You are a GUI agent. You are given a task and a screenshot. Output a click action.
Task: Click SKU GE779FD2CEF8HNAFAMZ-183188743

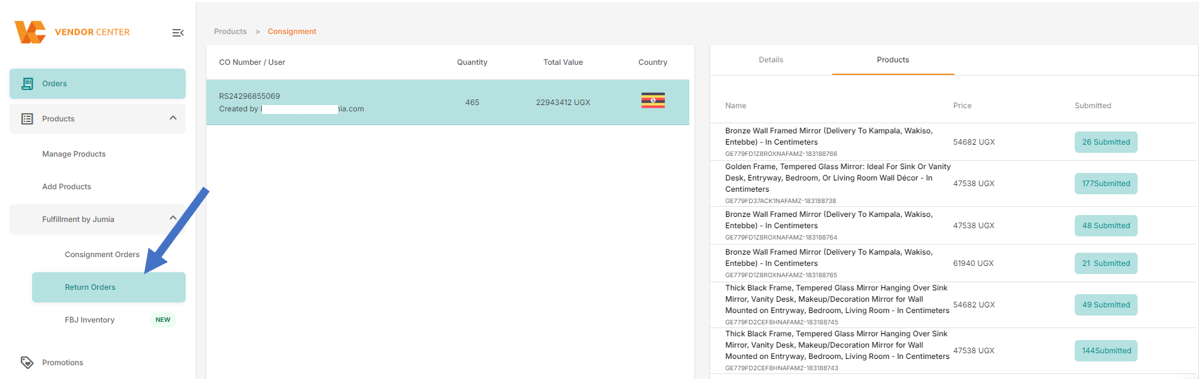pyautogui.click(x=781, y=368)
